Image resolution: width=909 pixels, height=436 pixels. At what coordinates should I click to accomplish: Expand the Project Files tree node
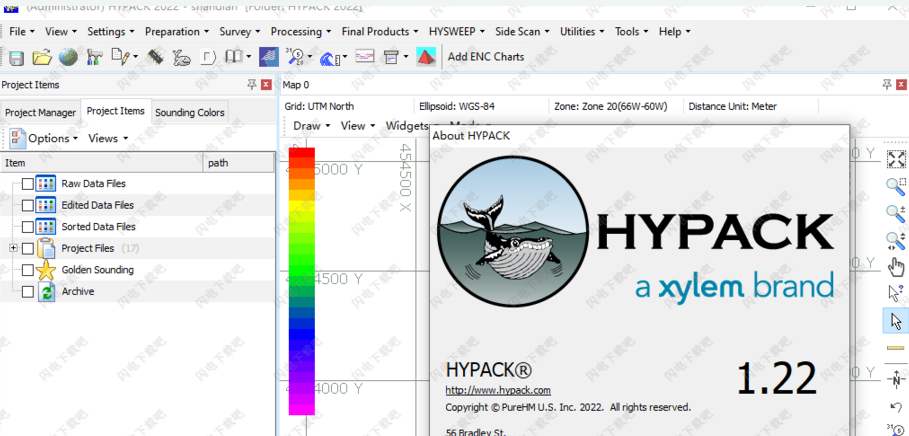13,248
